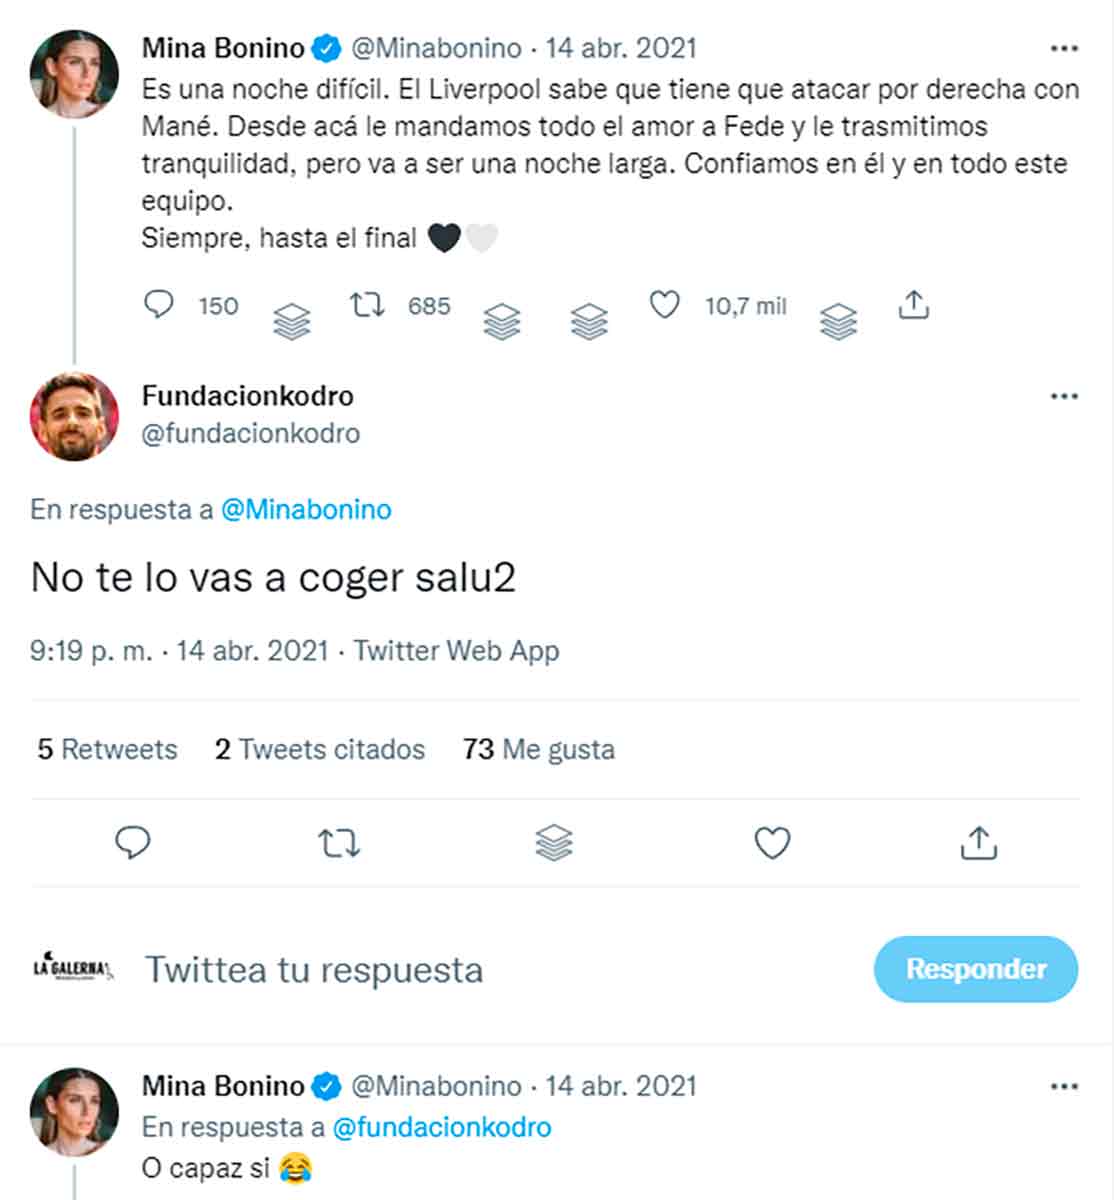Like the top tweet with 10,7 mil likes
Viewport: 1114px width, 1200px height.
pyautogui.click(x=665, y=304)
